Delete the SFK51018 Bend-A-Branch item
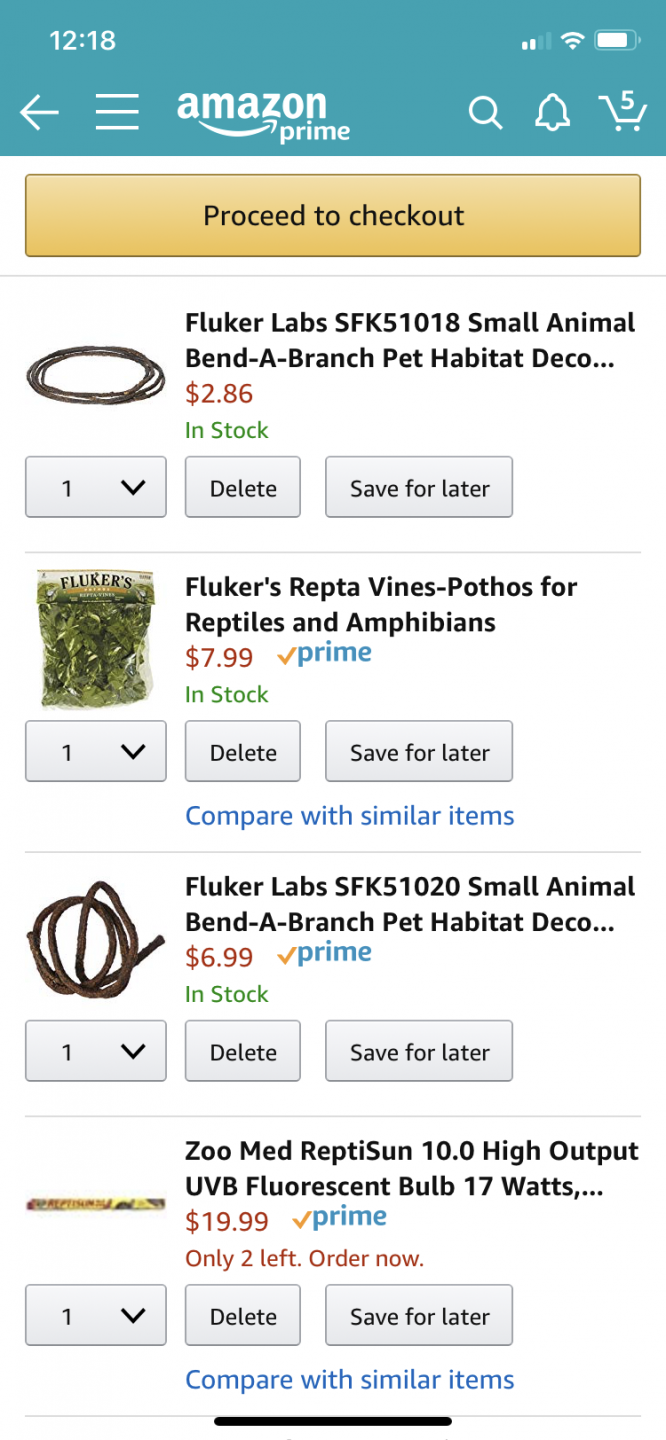Viewport: 666px width, 1440px height. pyautogui.click(x=243, y=488)
